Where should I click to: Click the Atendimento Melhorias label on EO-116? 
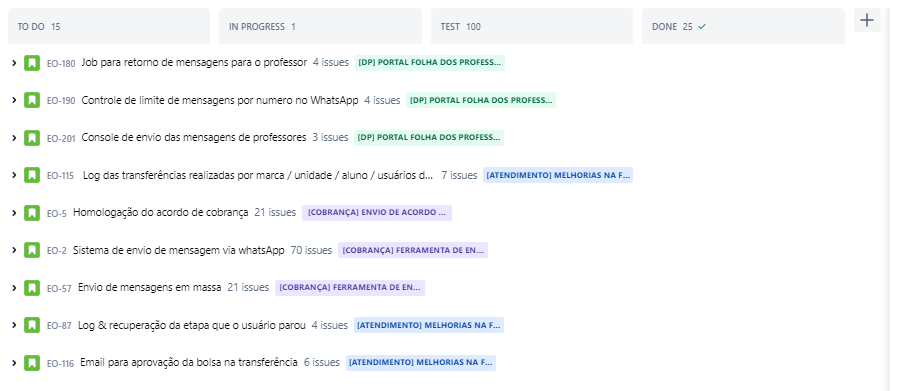point(421,363)
